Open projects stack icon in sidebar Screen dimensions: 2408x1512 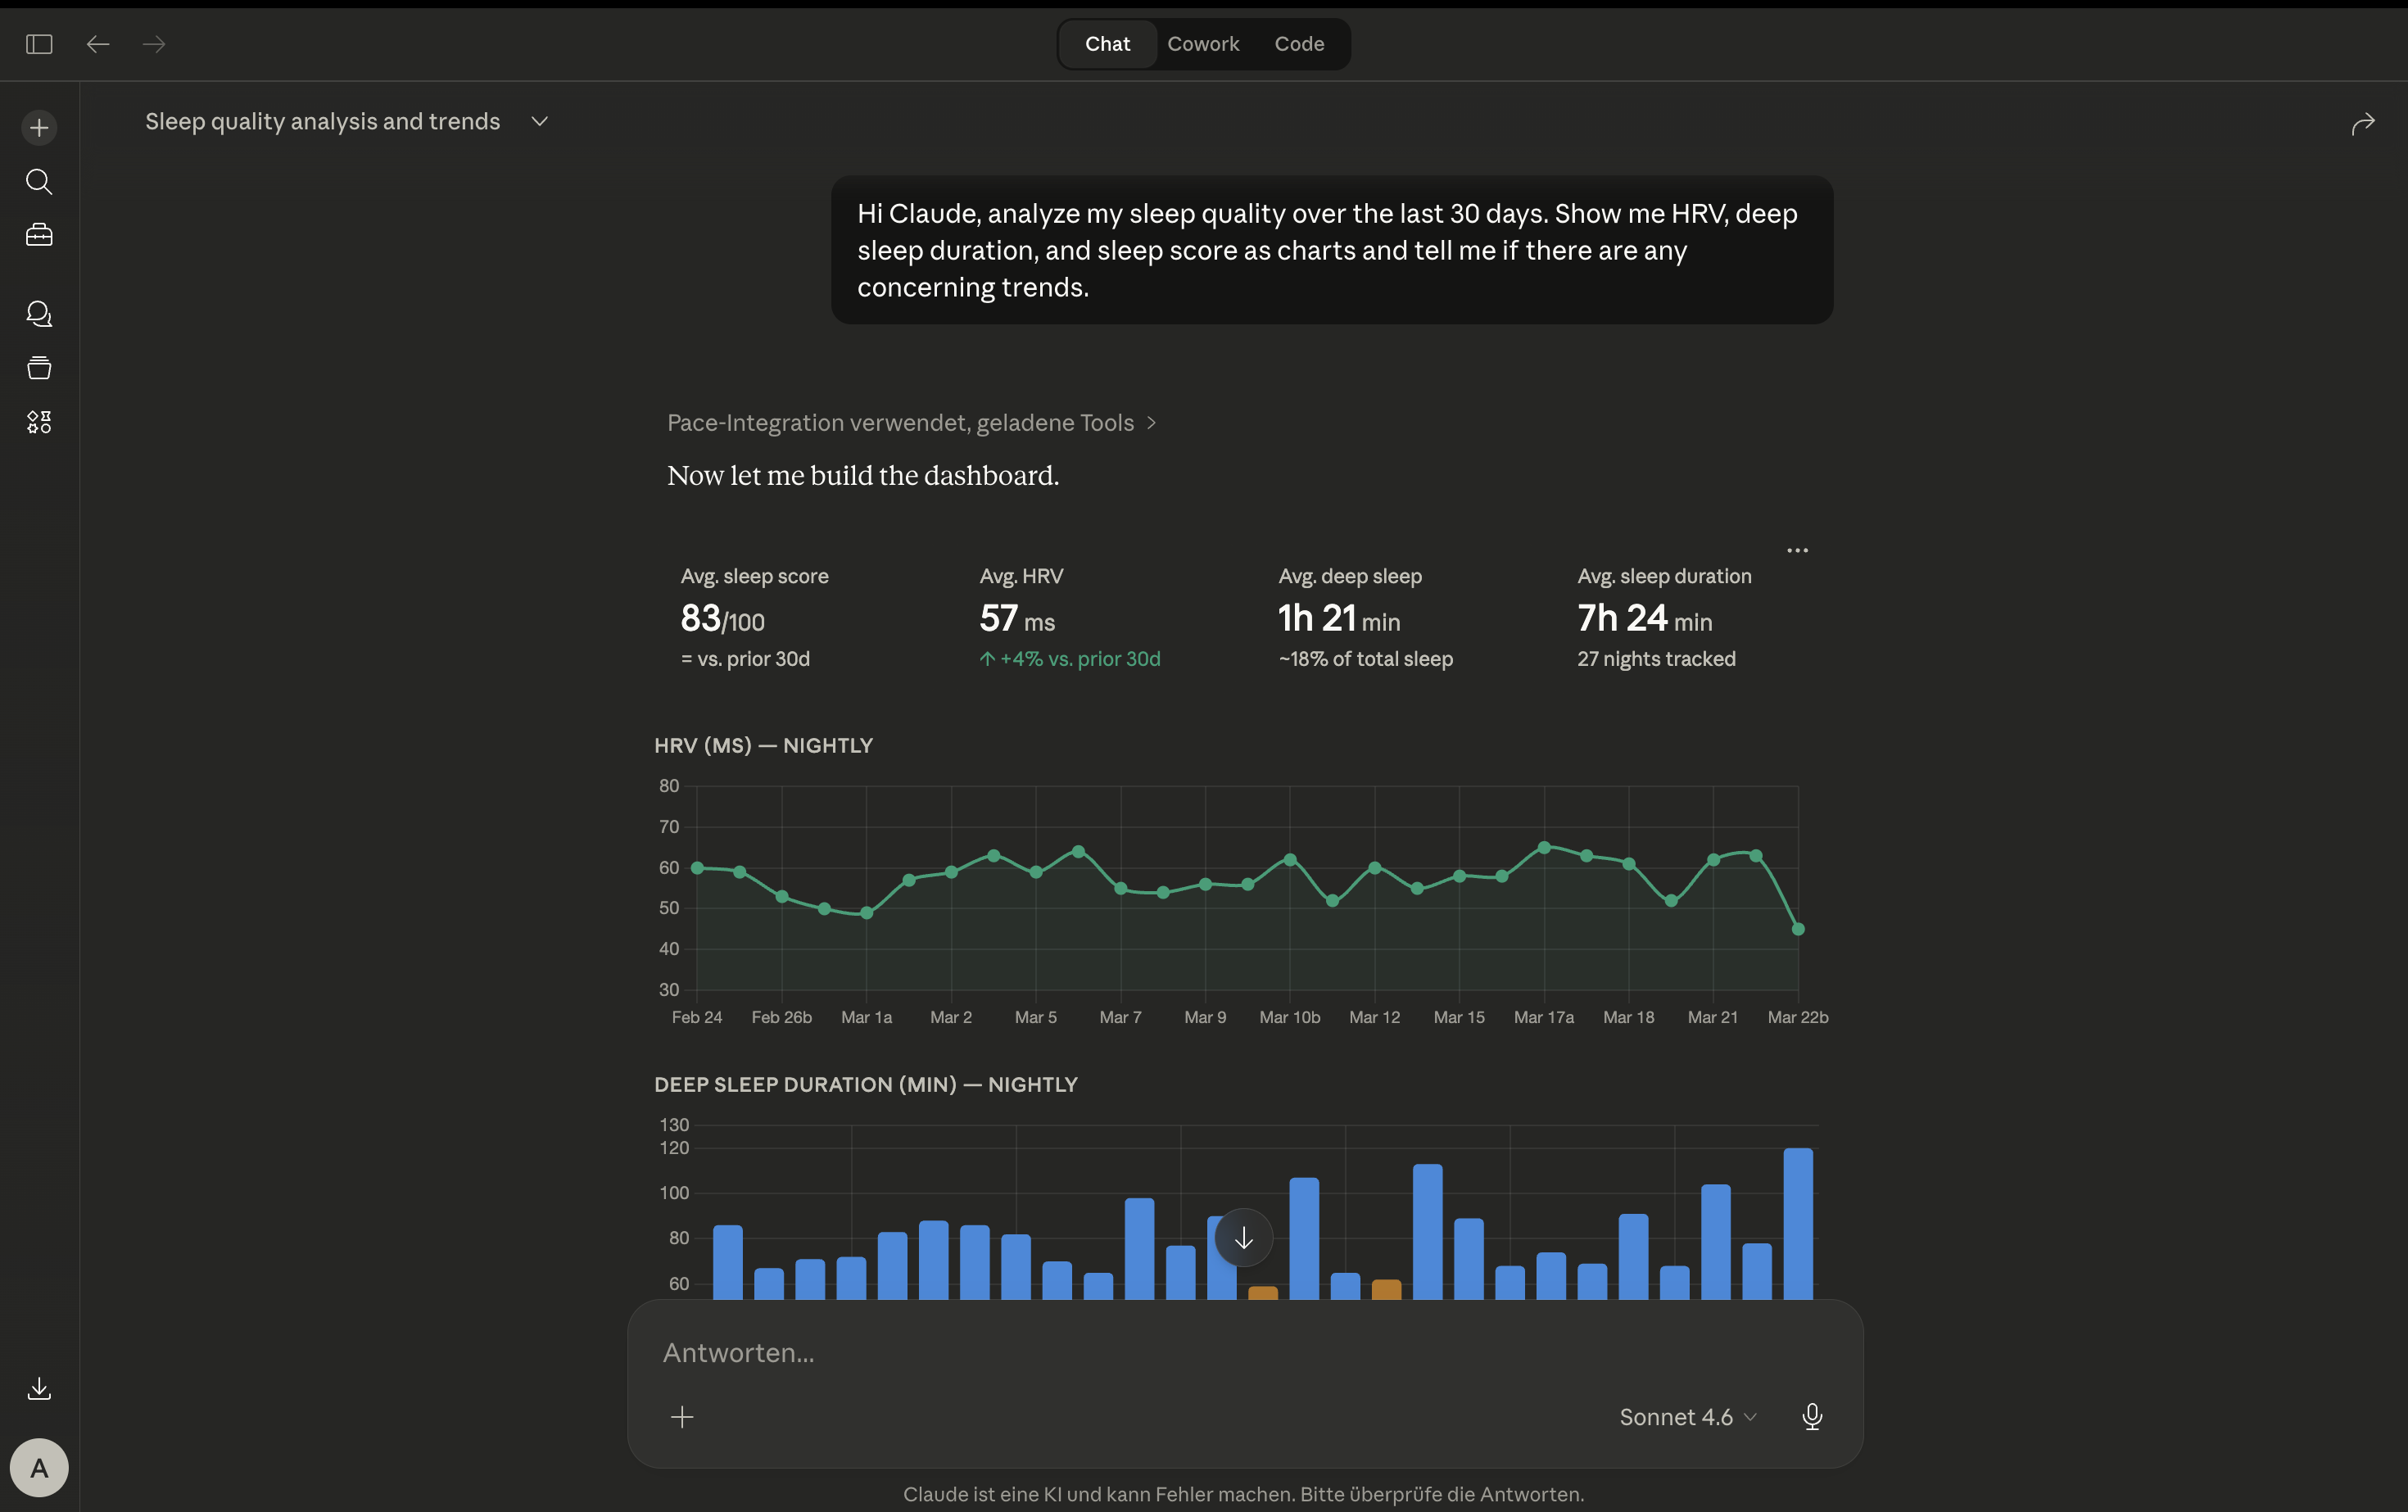[x=39, y=368]
